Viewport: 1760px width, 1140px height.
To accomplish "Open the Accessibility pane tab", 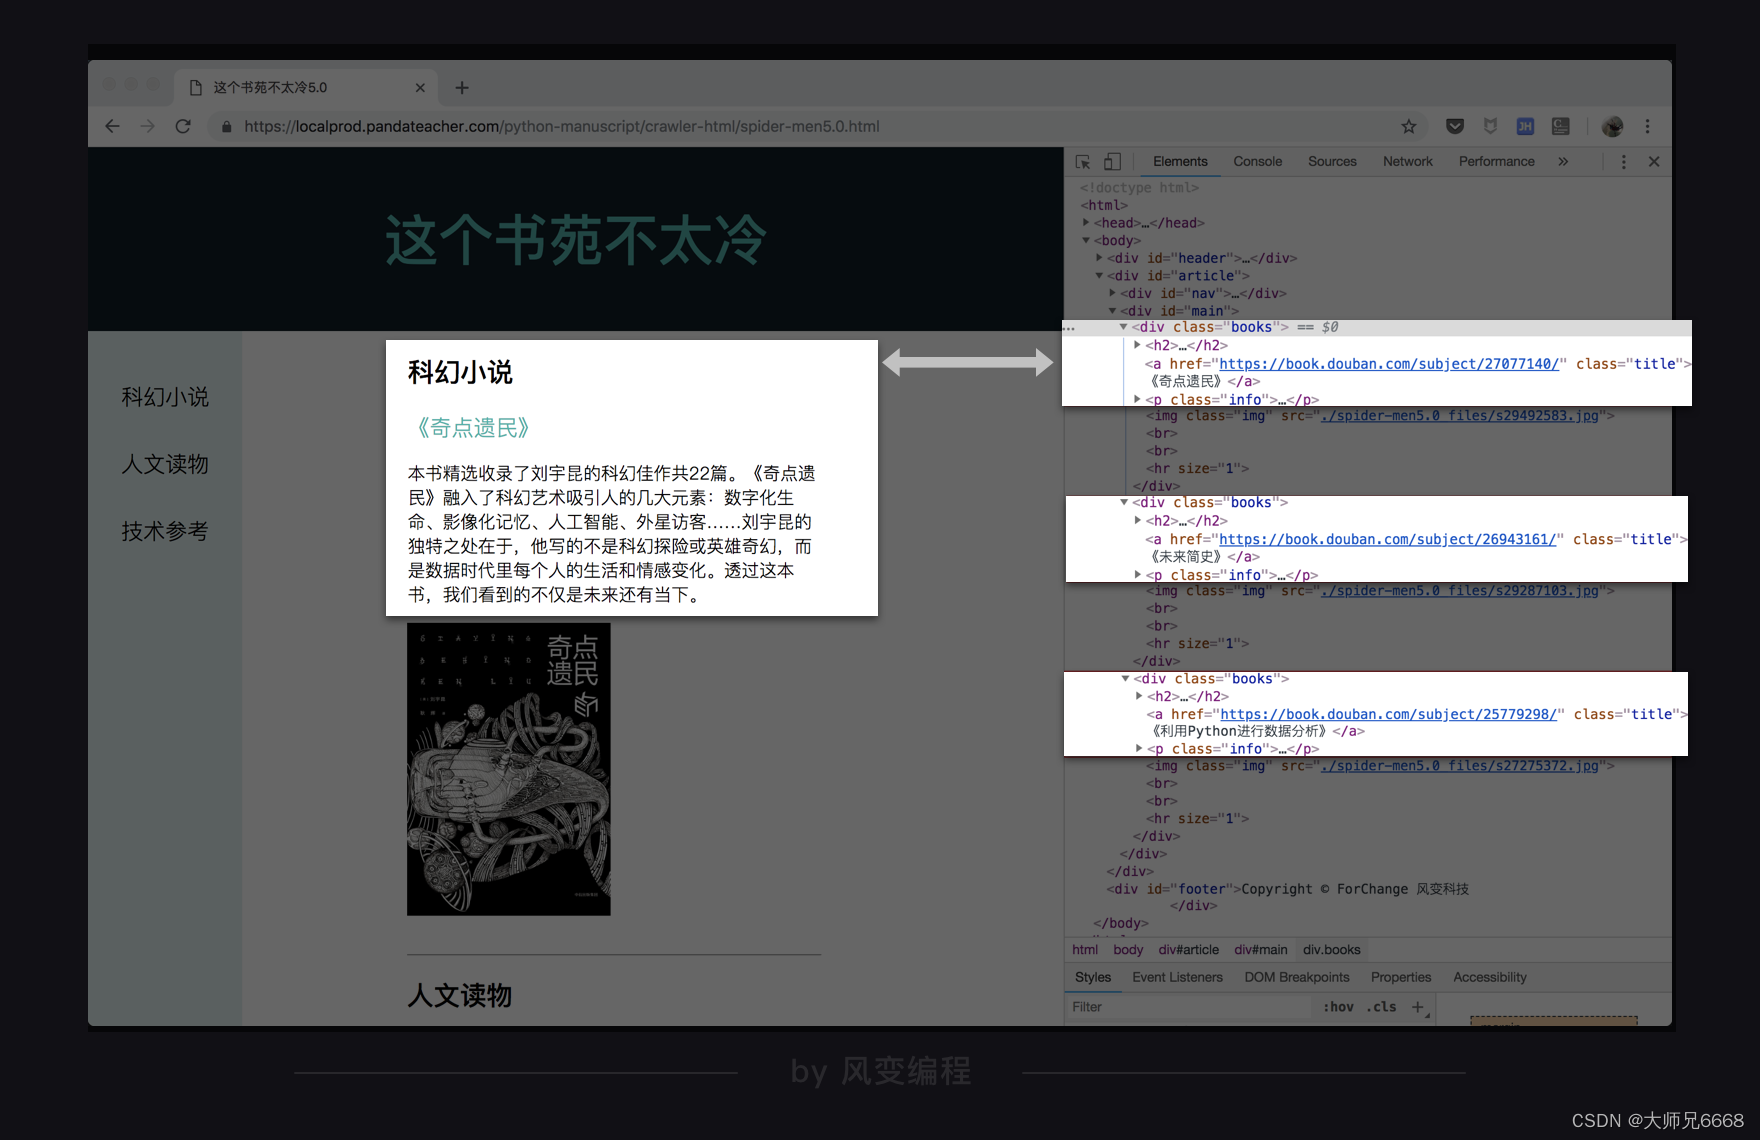I will point(1490,977).
